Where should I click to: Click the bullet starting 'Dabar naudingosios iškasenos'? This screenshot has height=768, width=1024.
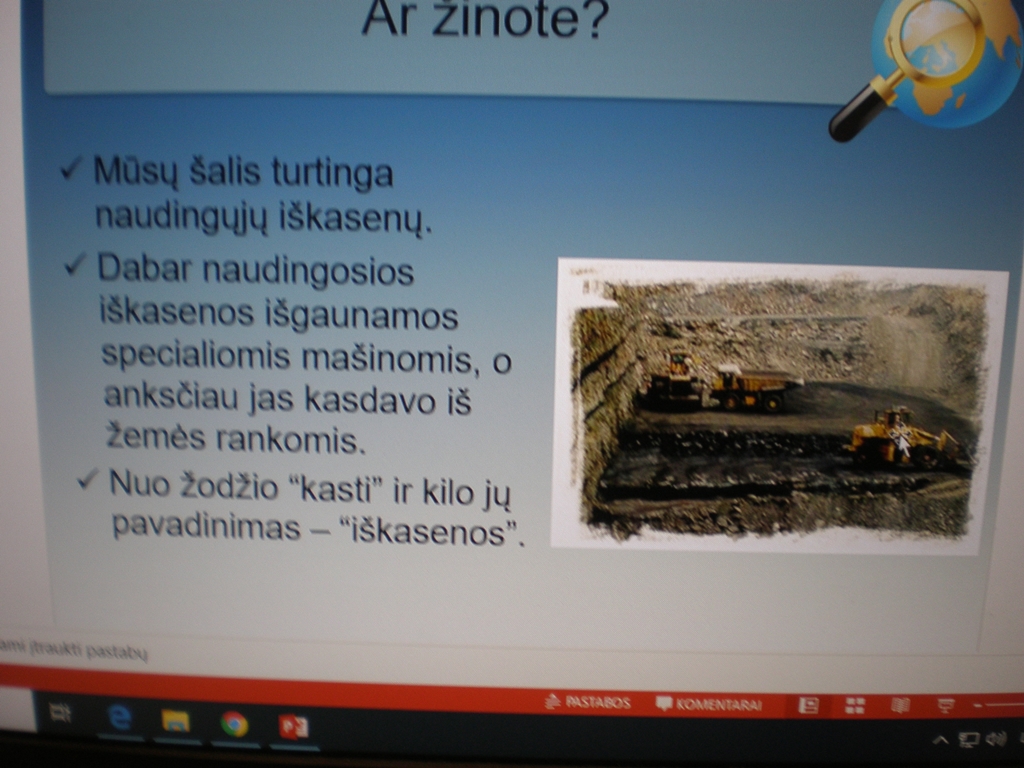coord(304,354)
